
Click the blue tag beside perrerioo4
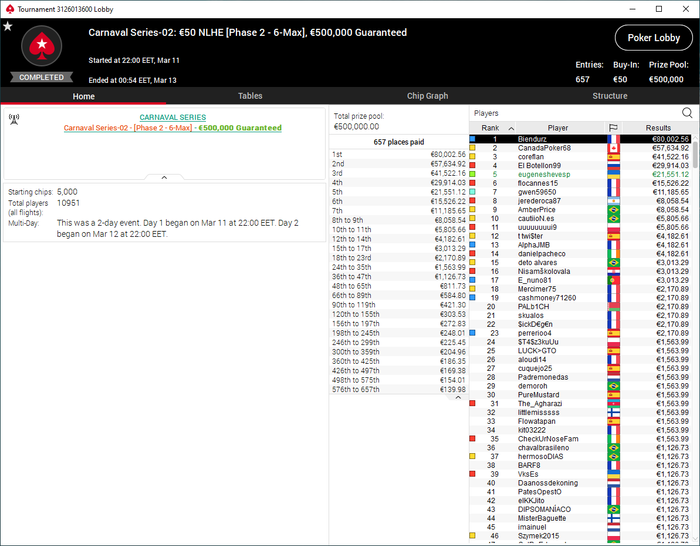tap(472, 333)
